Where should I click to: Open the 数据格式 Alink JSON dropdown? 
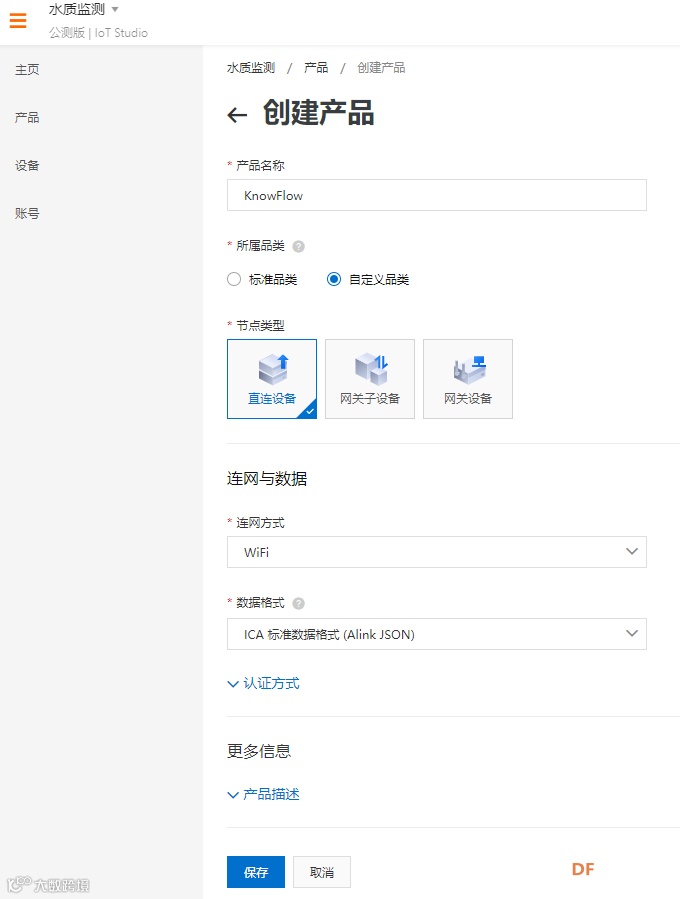(x=437, y=634)
